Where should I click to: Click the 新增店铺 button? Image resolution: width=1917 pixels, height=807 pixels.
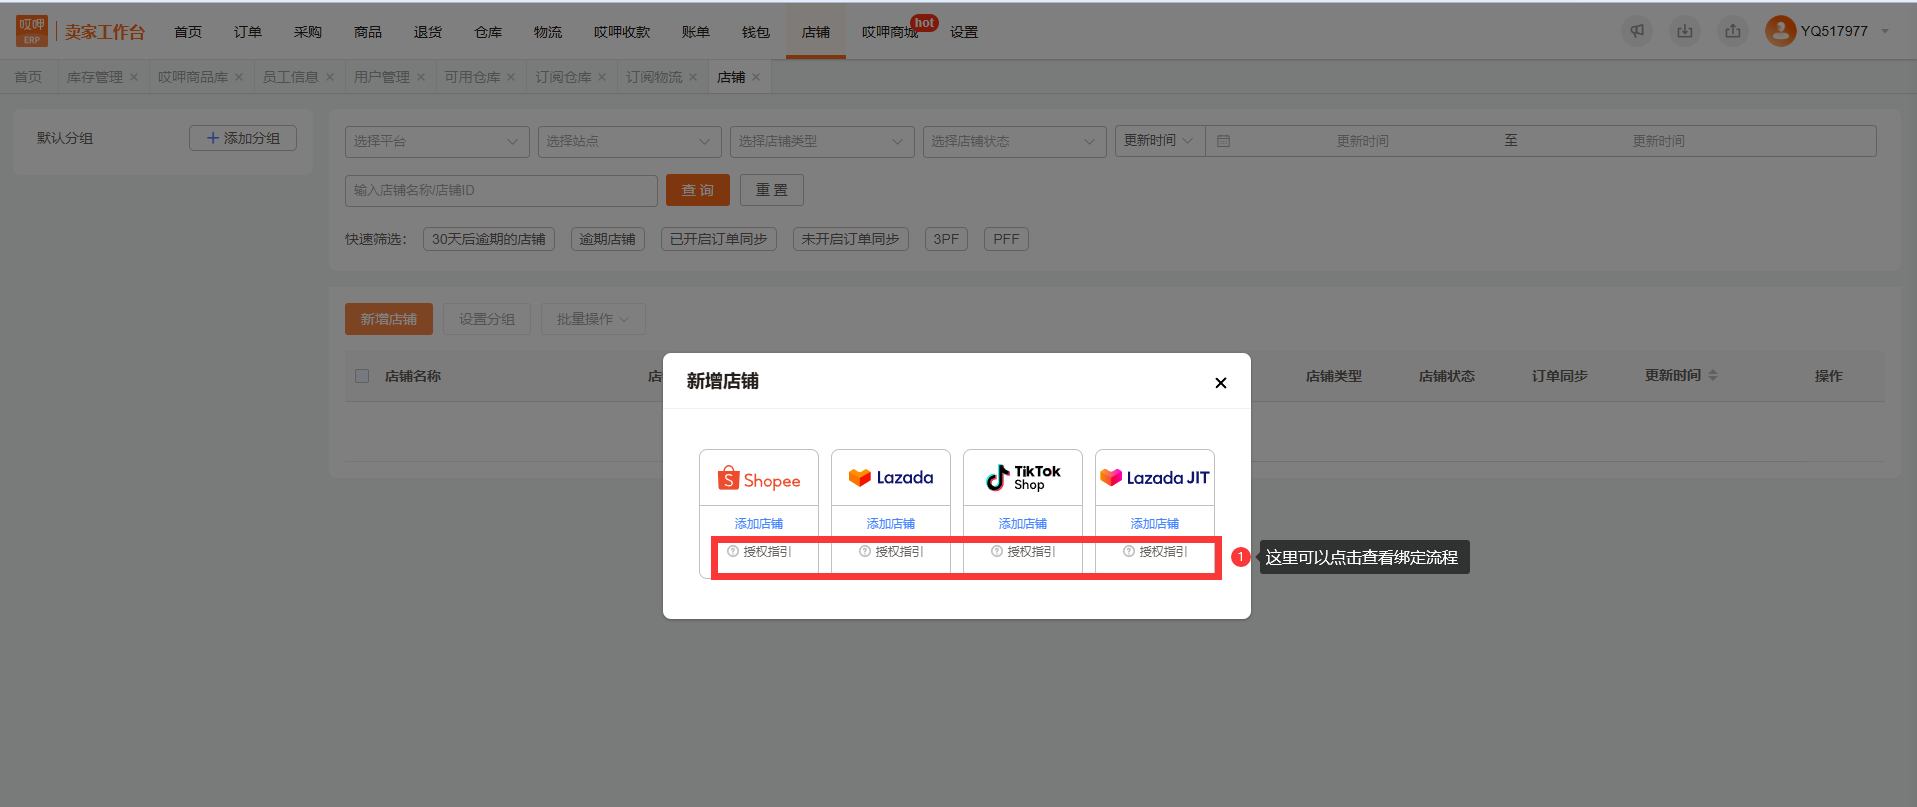click(389, 319)
